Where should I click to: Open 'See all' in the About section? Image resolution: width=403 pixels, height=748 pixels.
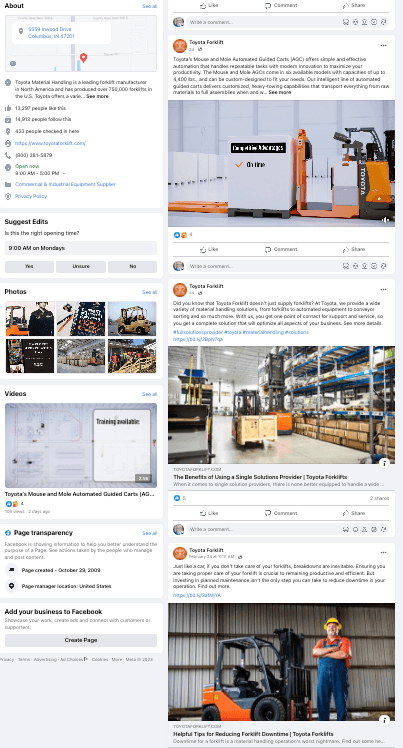tap(149, 6)
